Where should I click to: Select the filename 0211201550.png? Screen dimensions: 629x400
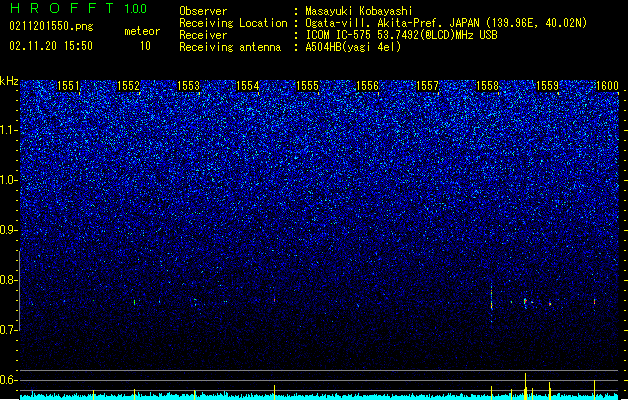pyautogui.click(x=51, y=26)
